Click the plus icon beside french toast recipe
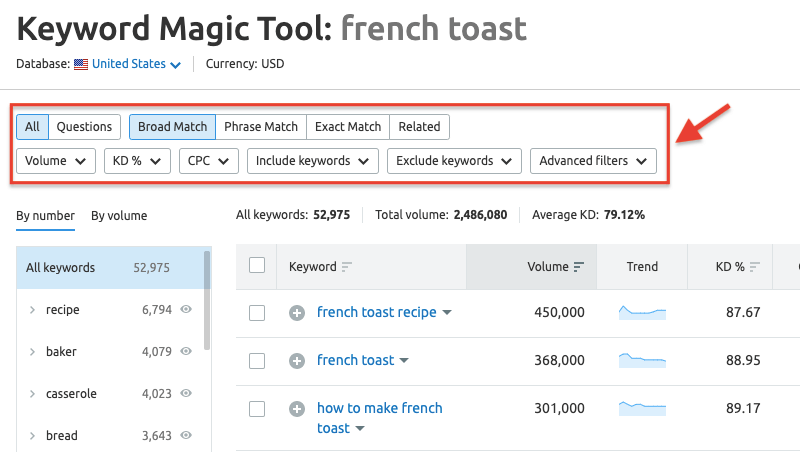Image resolution: width=800 pixels, height=452 pixels. [297, 313]
